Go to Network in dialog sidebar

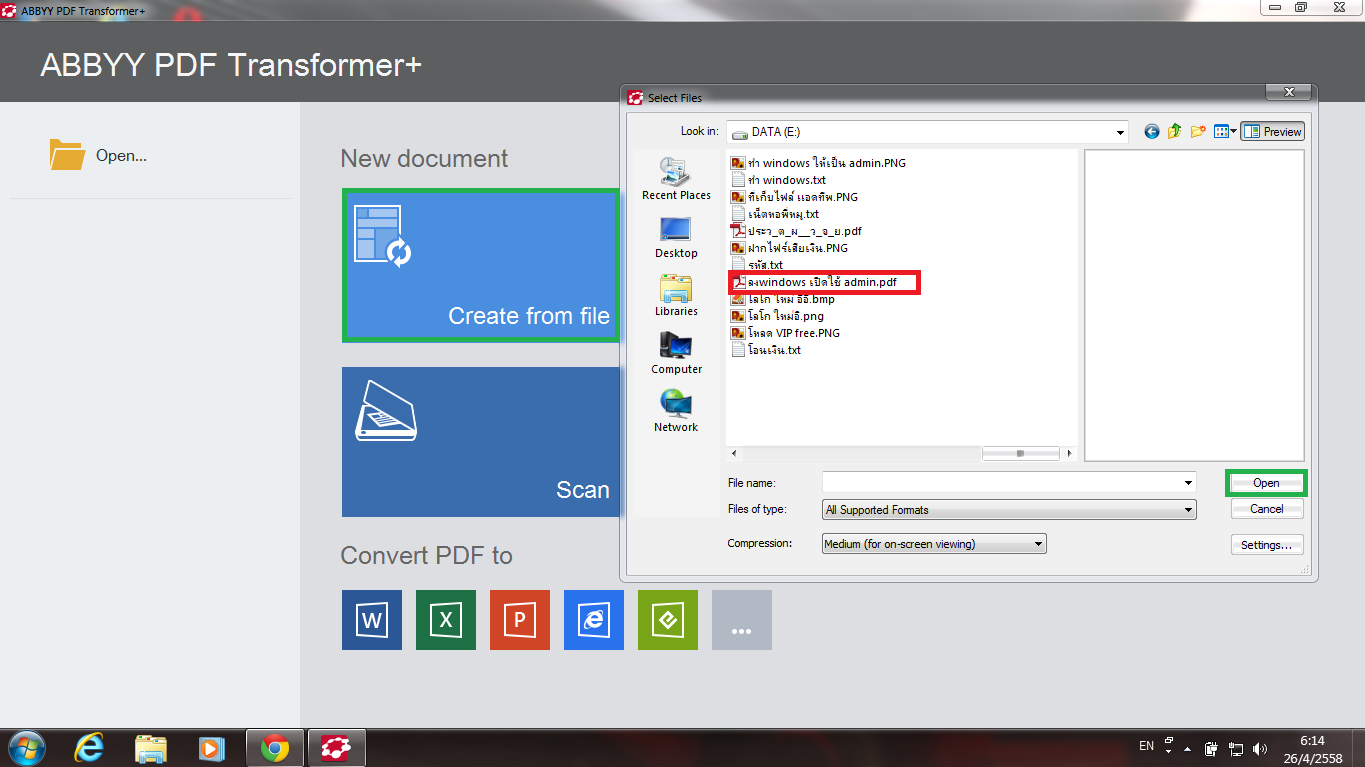[x=676, y=411]
